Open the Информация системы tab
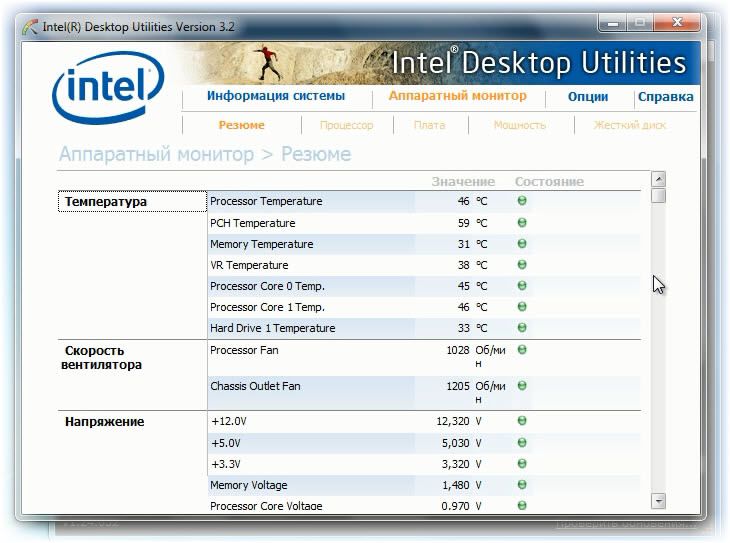Image resolution: width=730 pixels, height=543 pixels. pyautogui.click(x=275, y=97)
